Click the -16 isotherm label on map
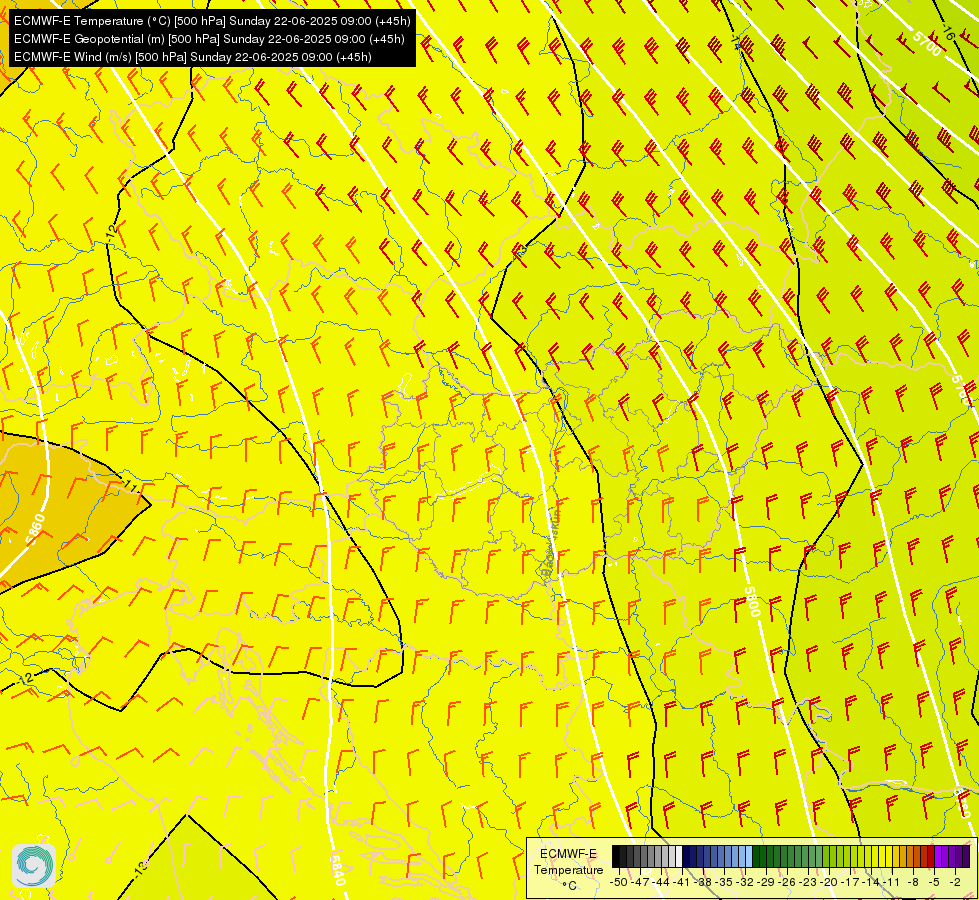The height and width of the screenshot is (900, 979). pyautogui.click(x=948, y=33)
